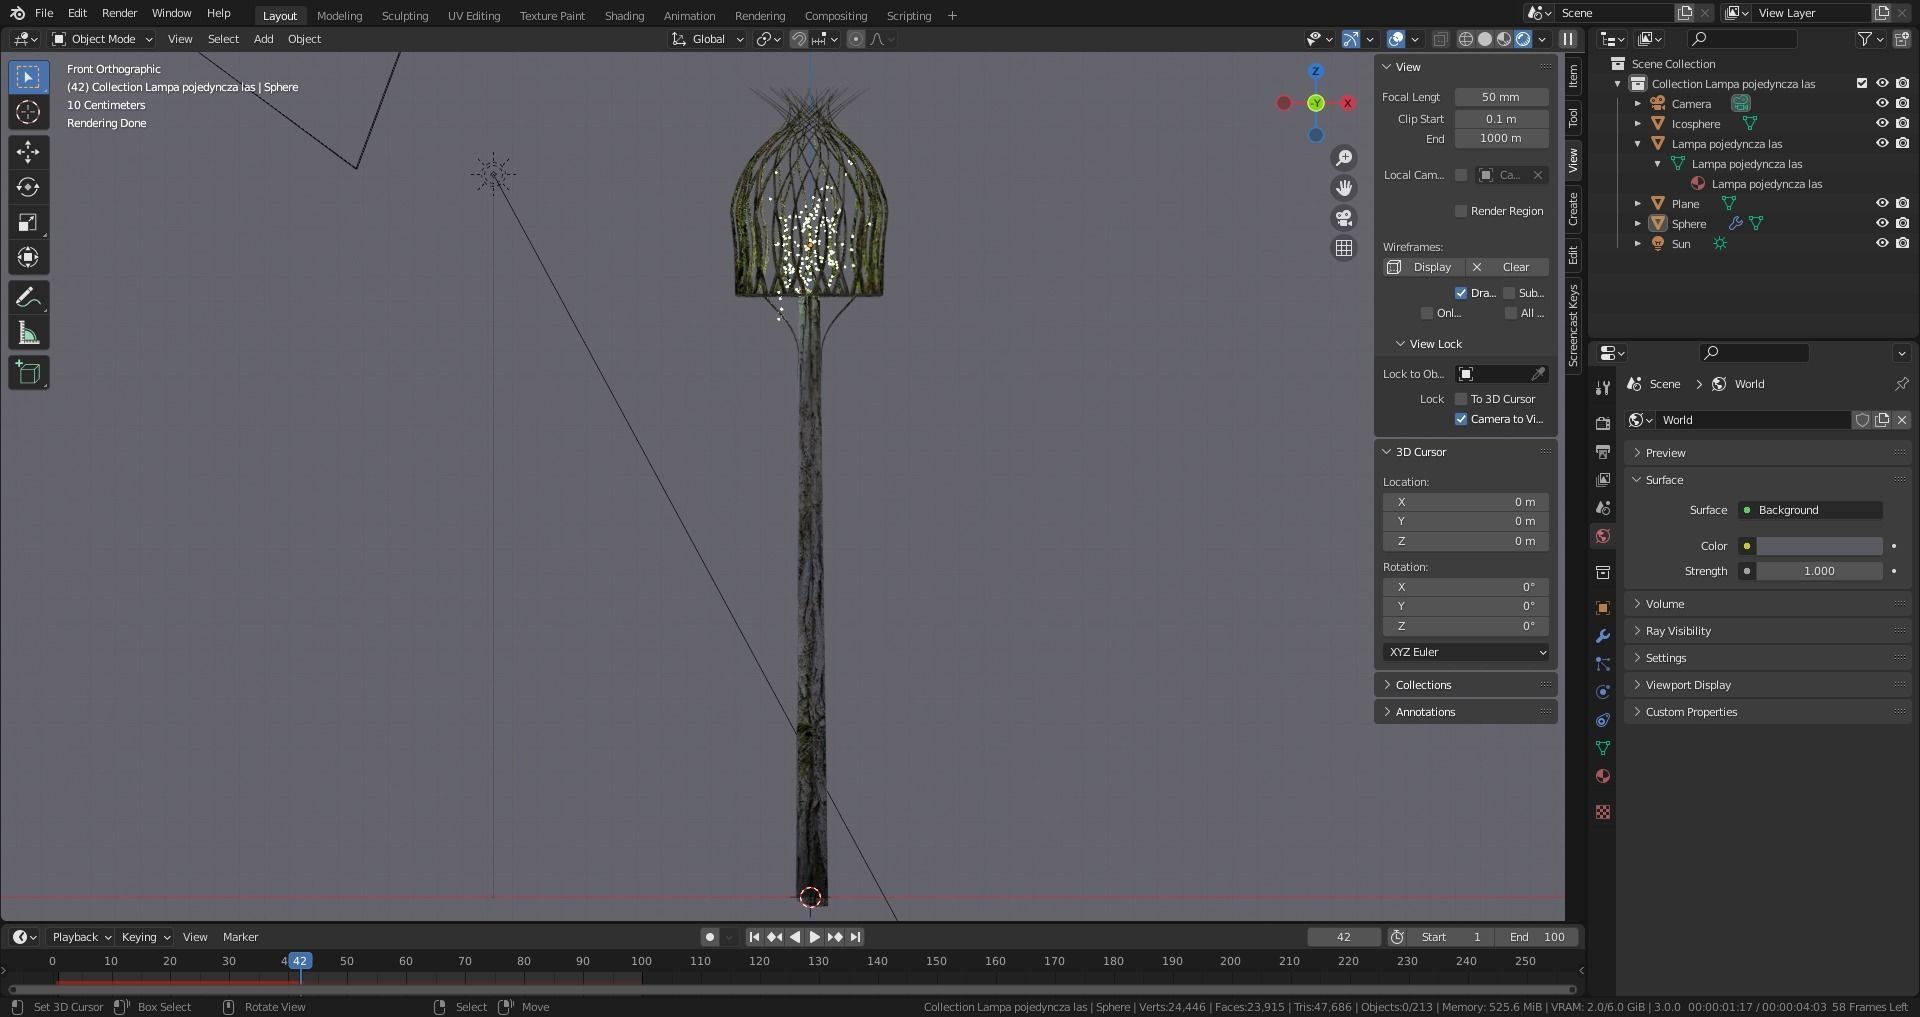Toggle Plane visibility eye icon
The image size is (1920, 1017).
click(1882, 203)
